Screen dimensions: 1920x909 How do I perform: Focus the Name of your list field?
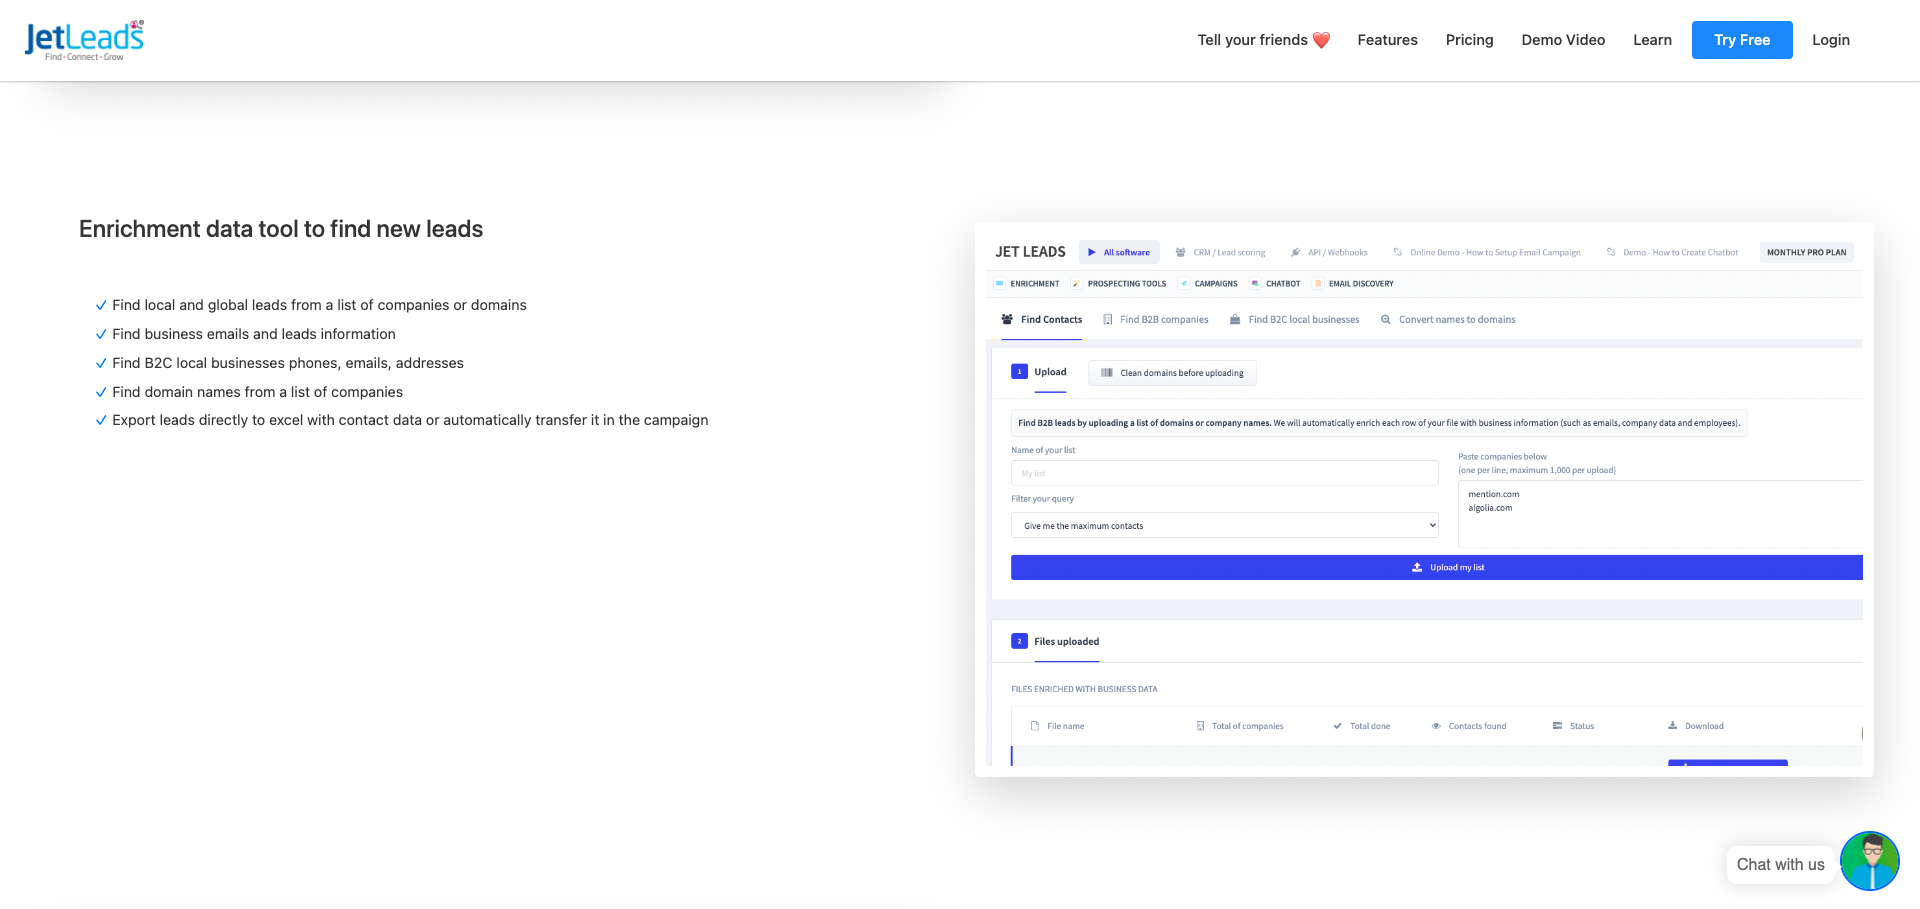(1224, 473)
